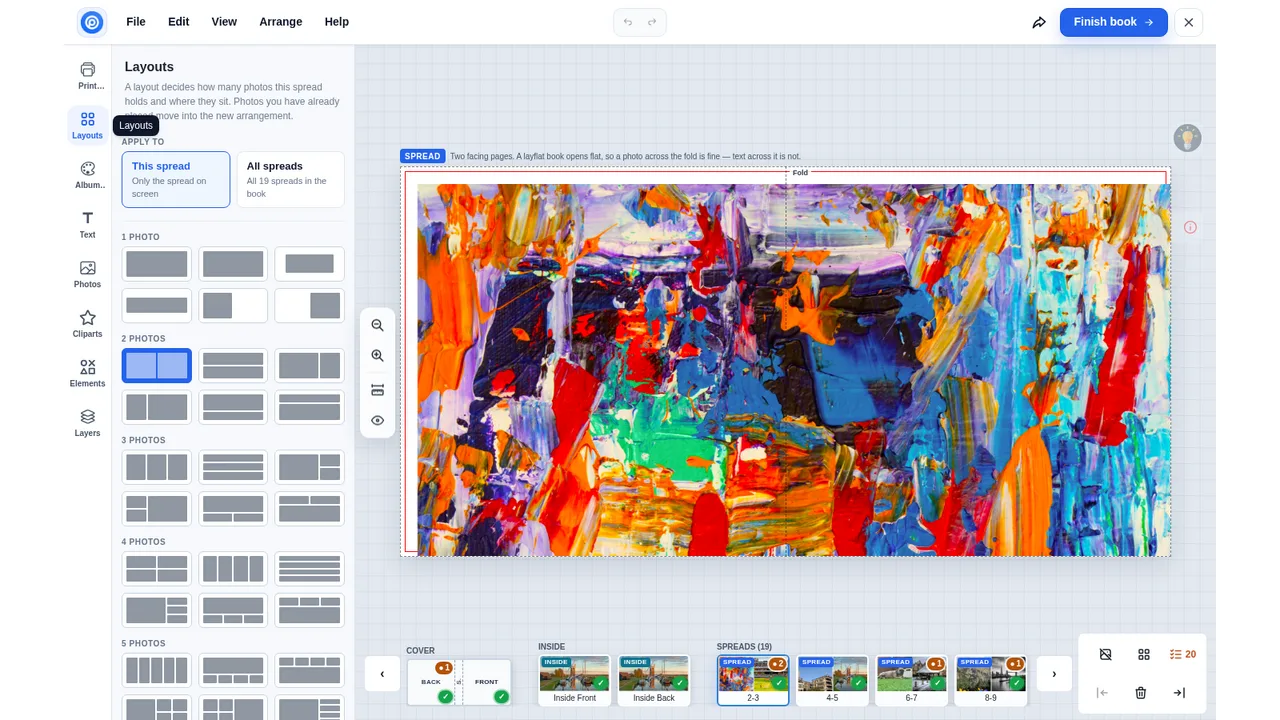Open the Albums panel in sidebar

[88, 175]
